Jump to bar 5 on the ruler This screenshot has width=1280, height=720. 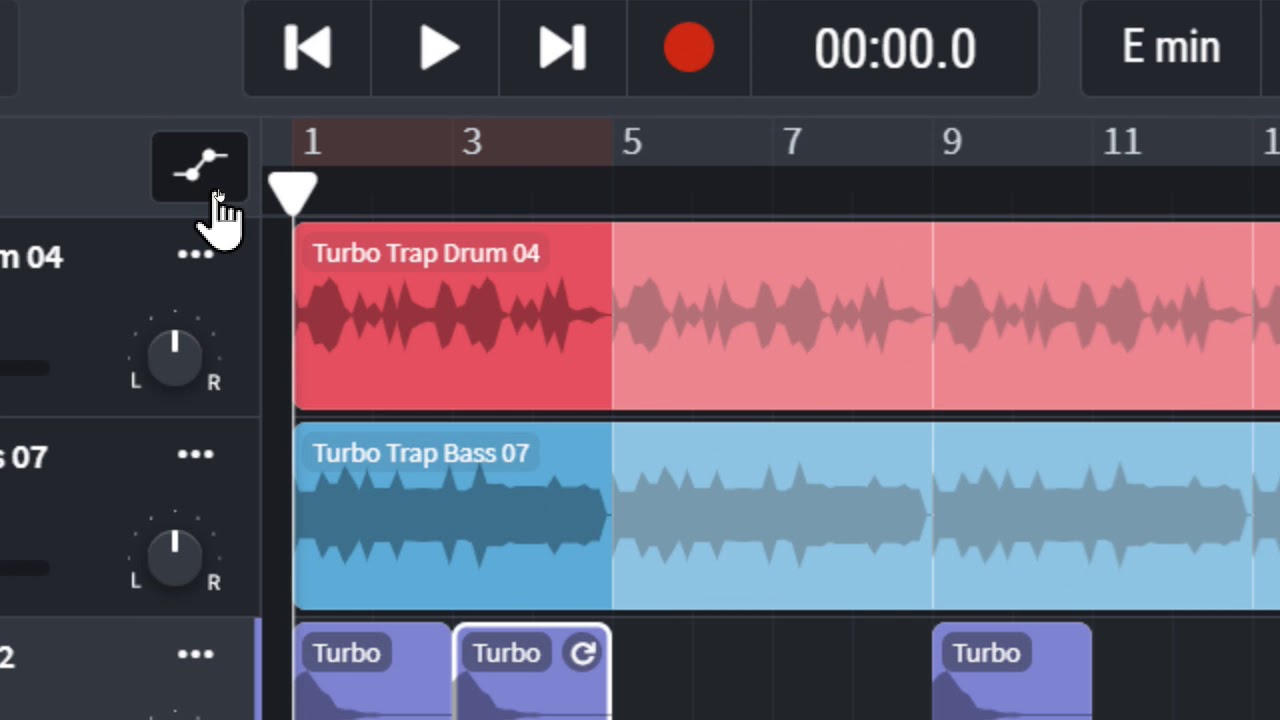pos(632,142)
